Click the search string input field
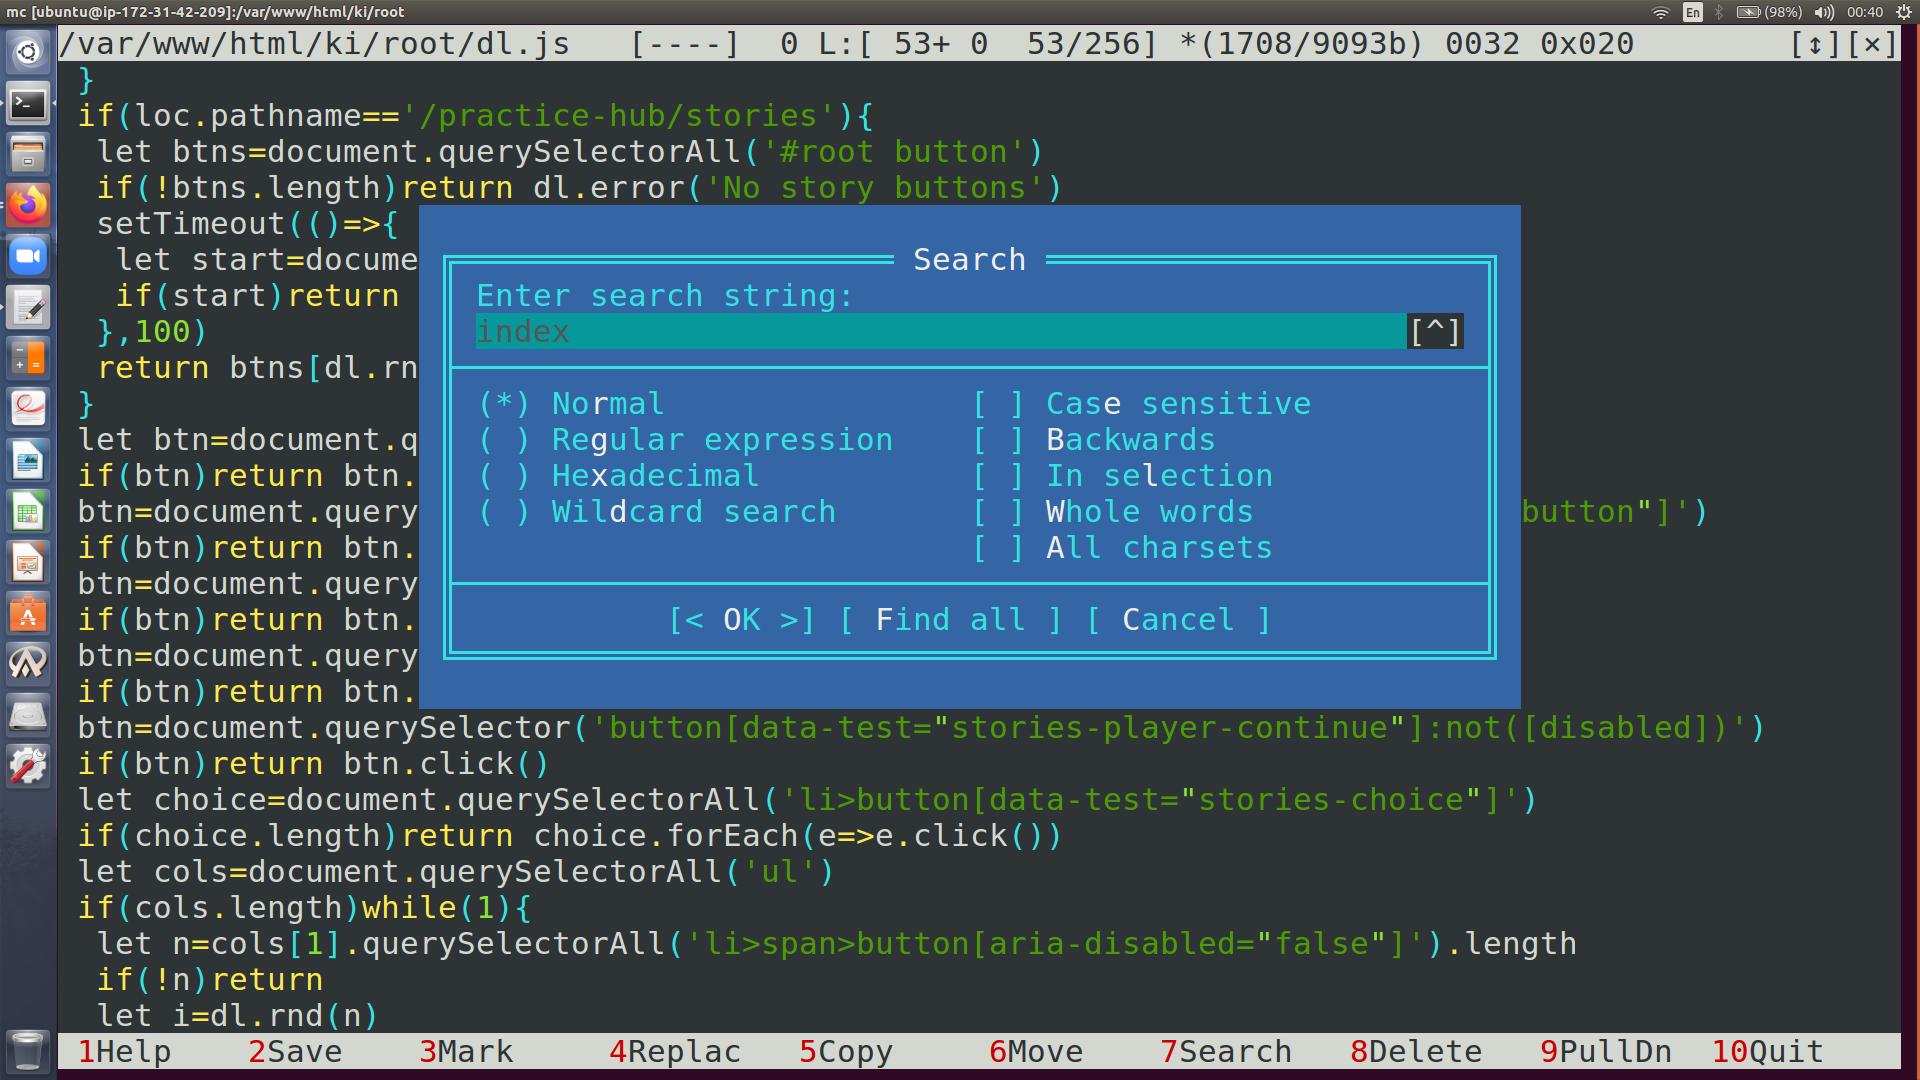The height and width of the screenshot is (1080, 1920). click(x=940, y=332)
